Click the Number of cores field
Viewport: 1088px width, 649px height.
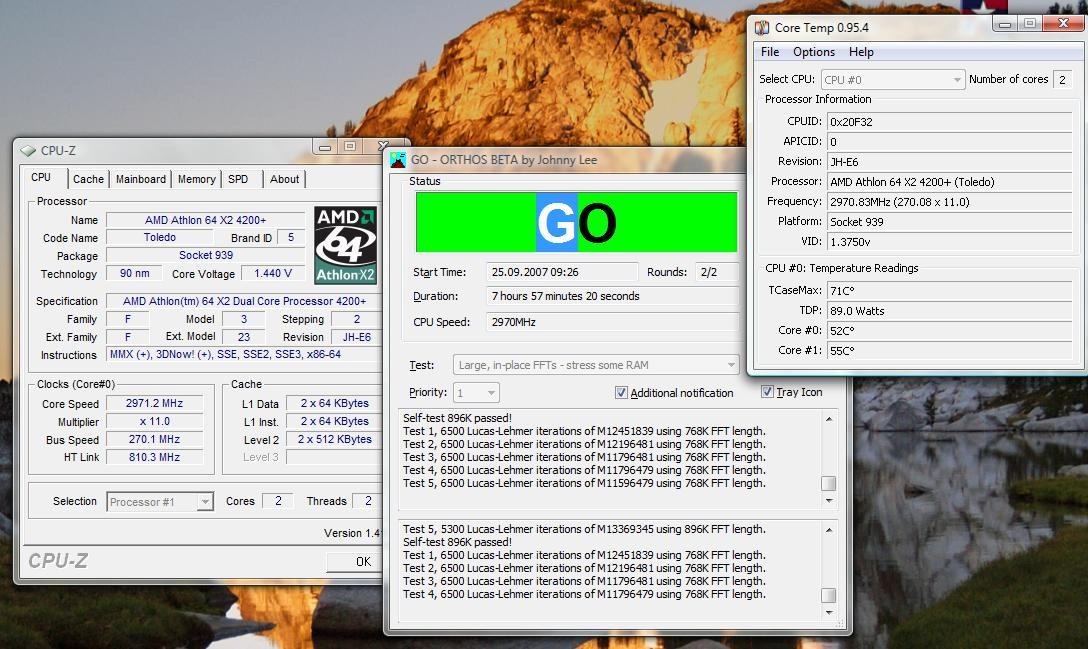[x=1062, y=80]
